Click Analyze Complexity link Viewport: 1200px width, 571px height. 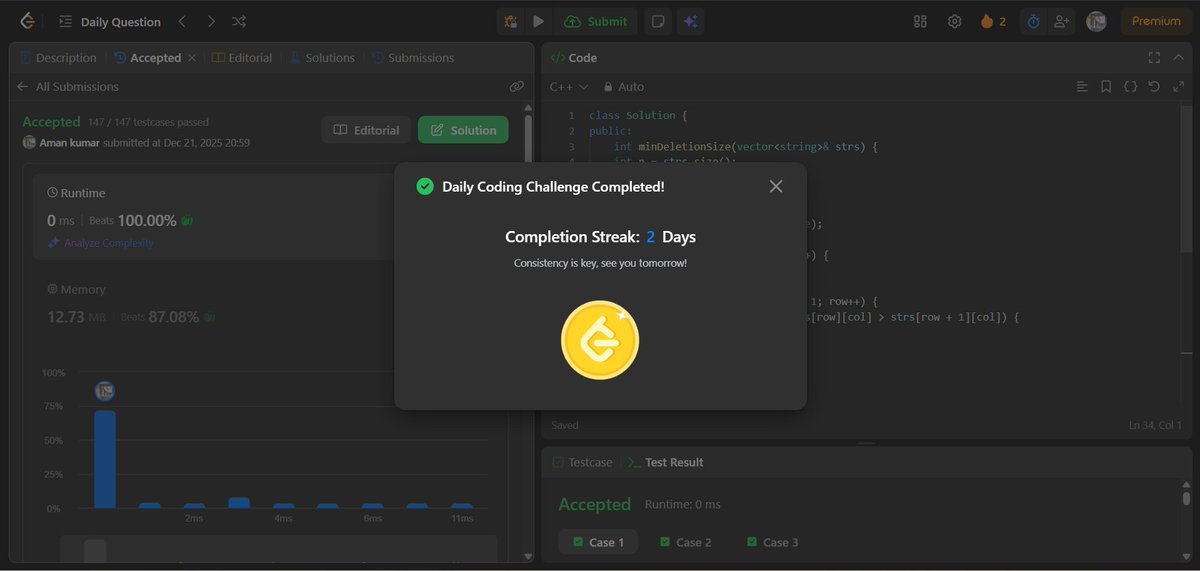click(100, 243)
